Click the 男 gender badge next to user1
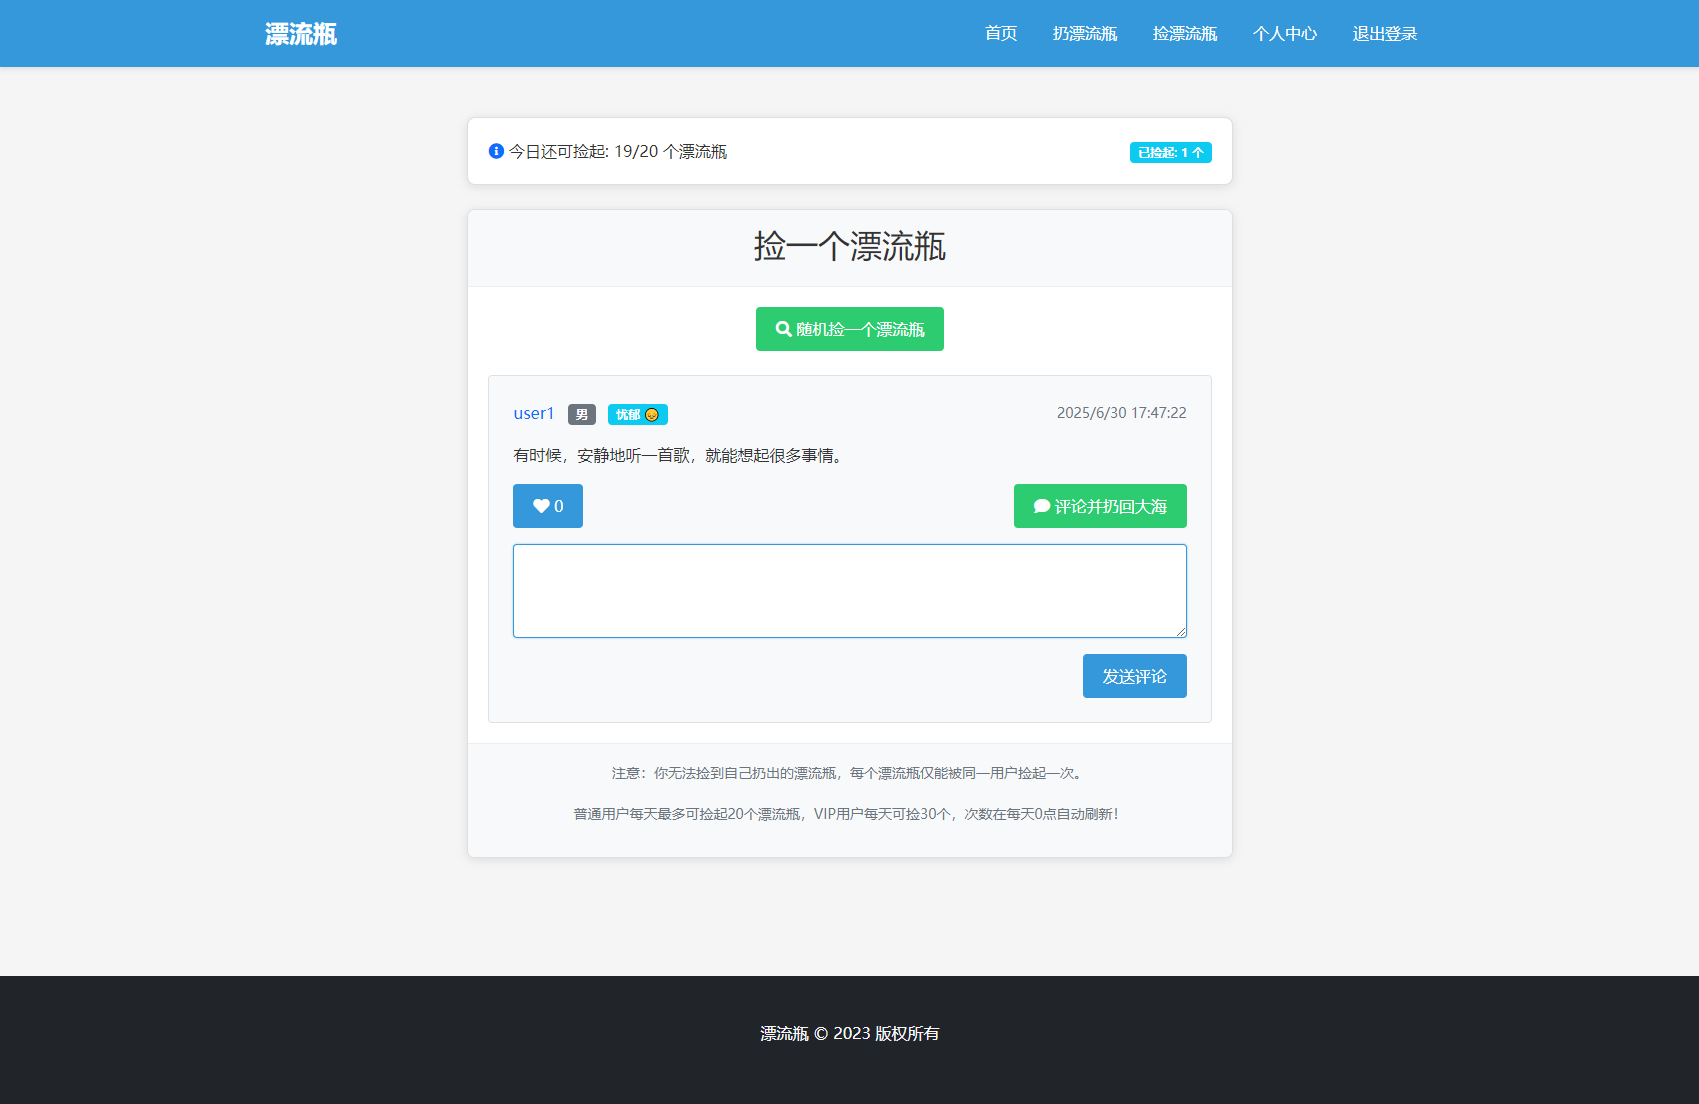The height and width of the screenshot is (1104, 1699). [x=581, y=414]
